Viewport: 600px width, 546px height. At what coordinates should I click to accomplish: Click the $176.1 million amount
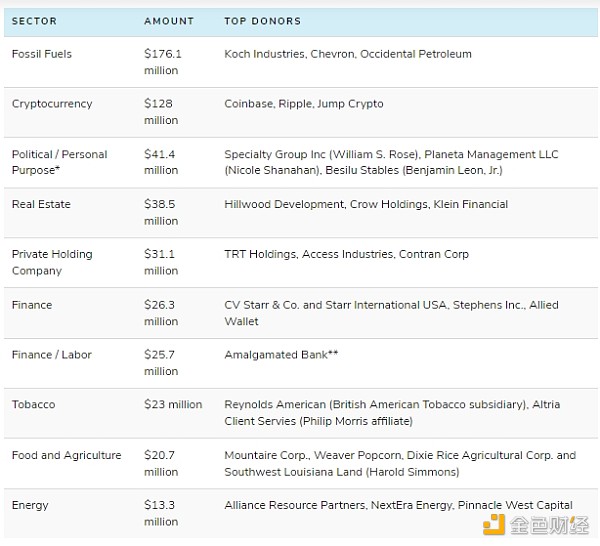[163, 62]
